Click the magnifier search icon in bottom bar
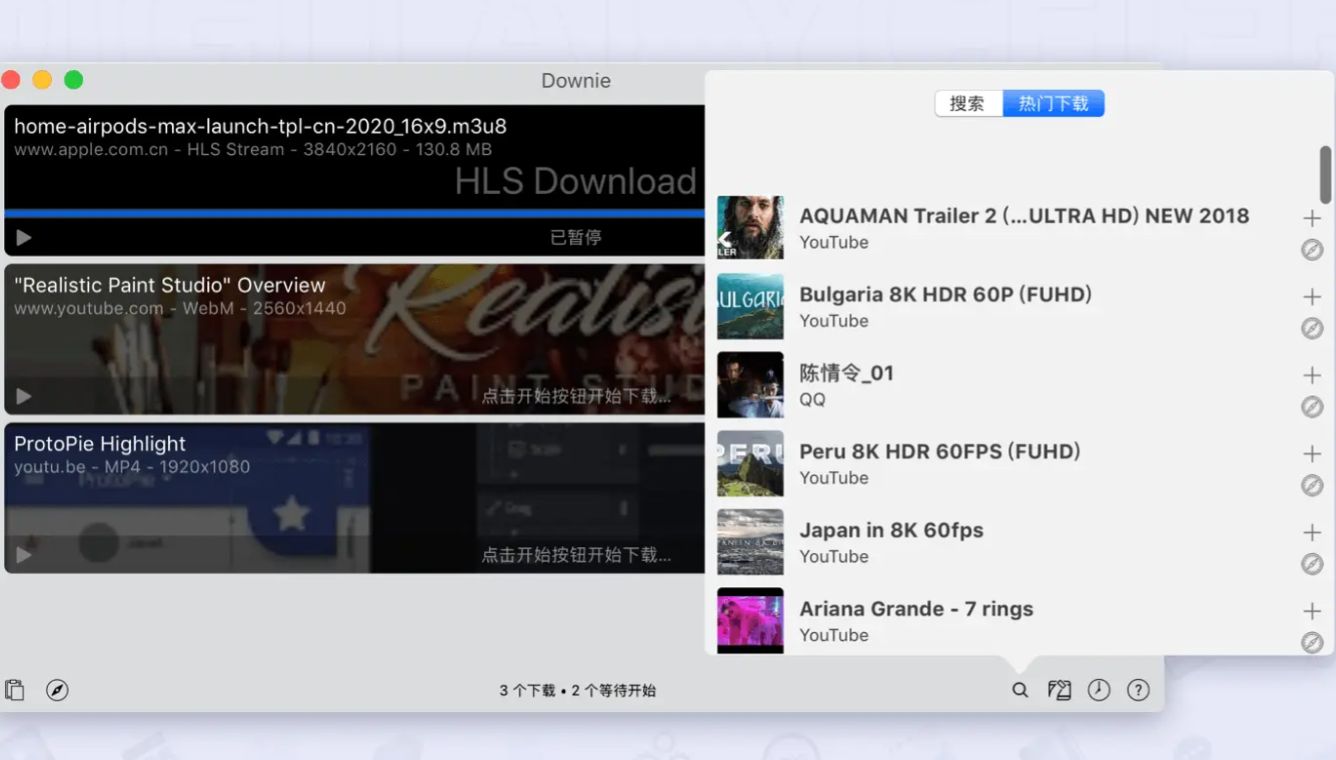Viewport: 1336px width, 760px height. 1020,690
